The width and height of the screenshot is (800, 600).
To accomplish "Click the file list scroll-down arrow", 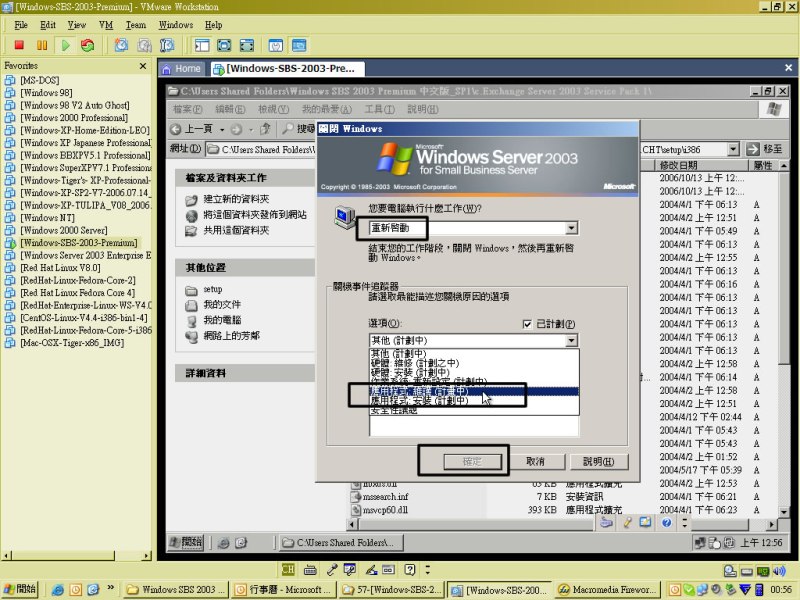I will point(784,511).
